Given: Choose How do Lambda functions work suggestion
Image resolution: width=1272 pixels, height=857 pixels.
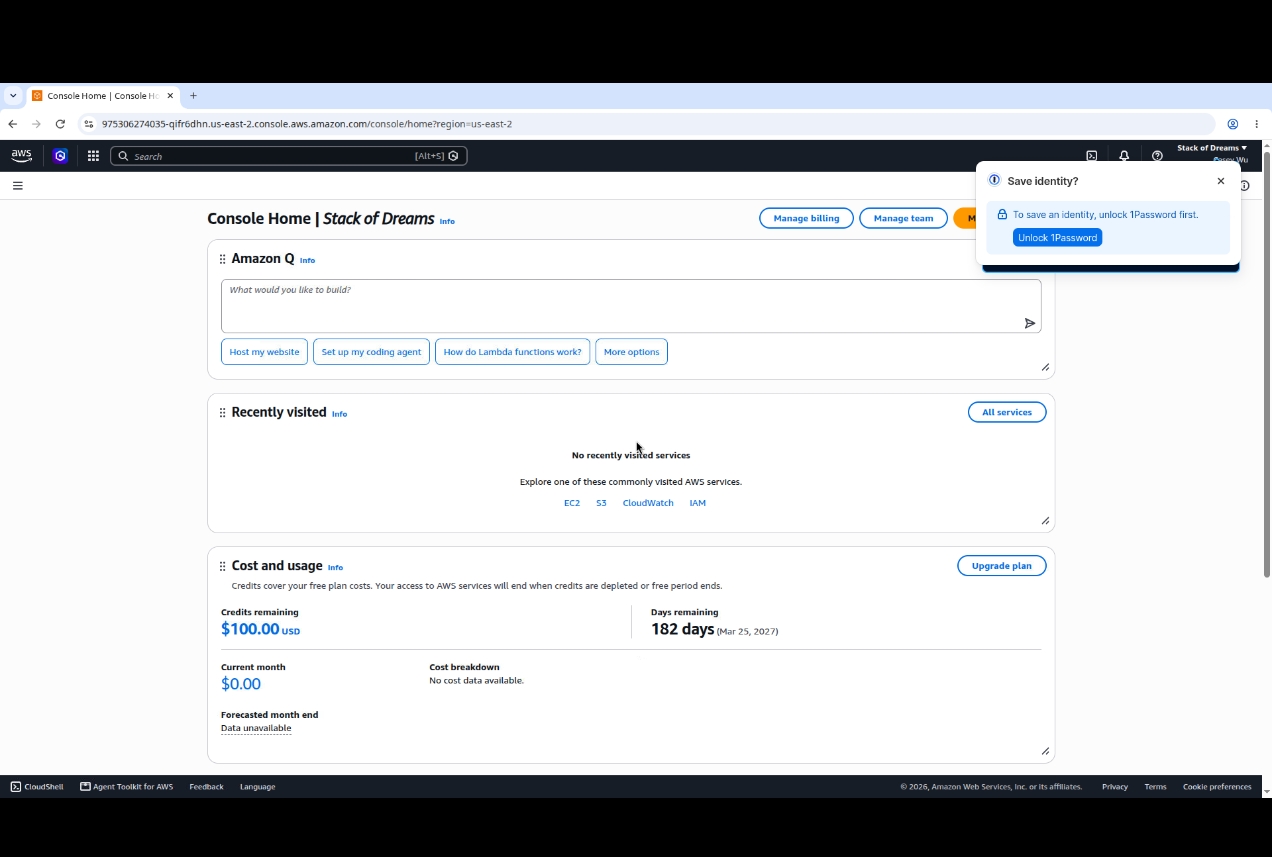Looking at the screenshot, I should pos(512,352).
